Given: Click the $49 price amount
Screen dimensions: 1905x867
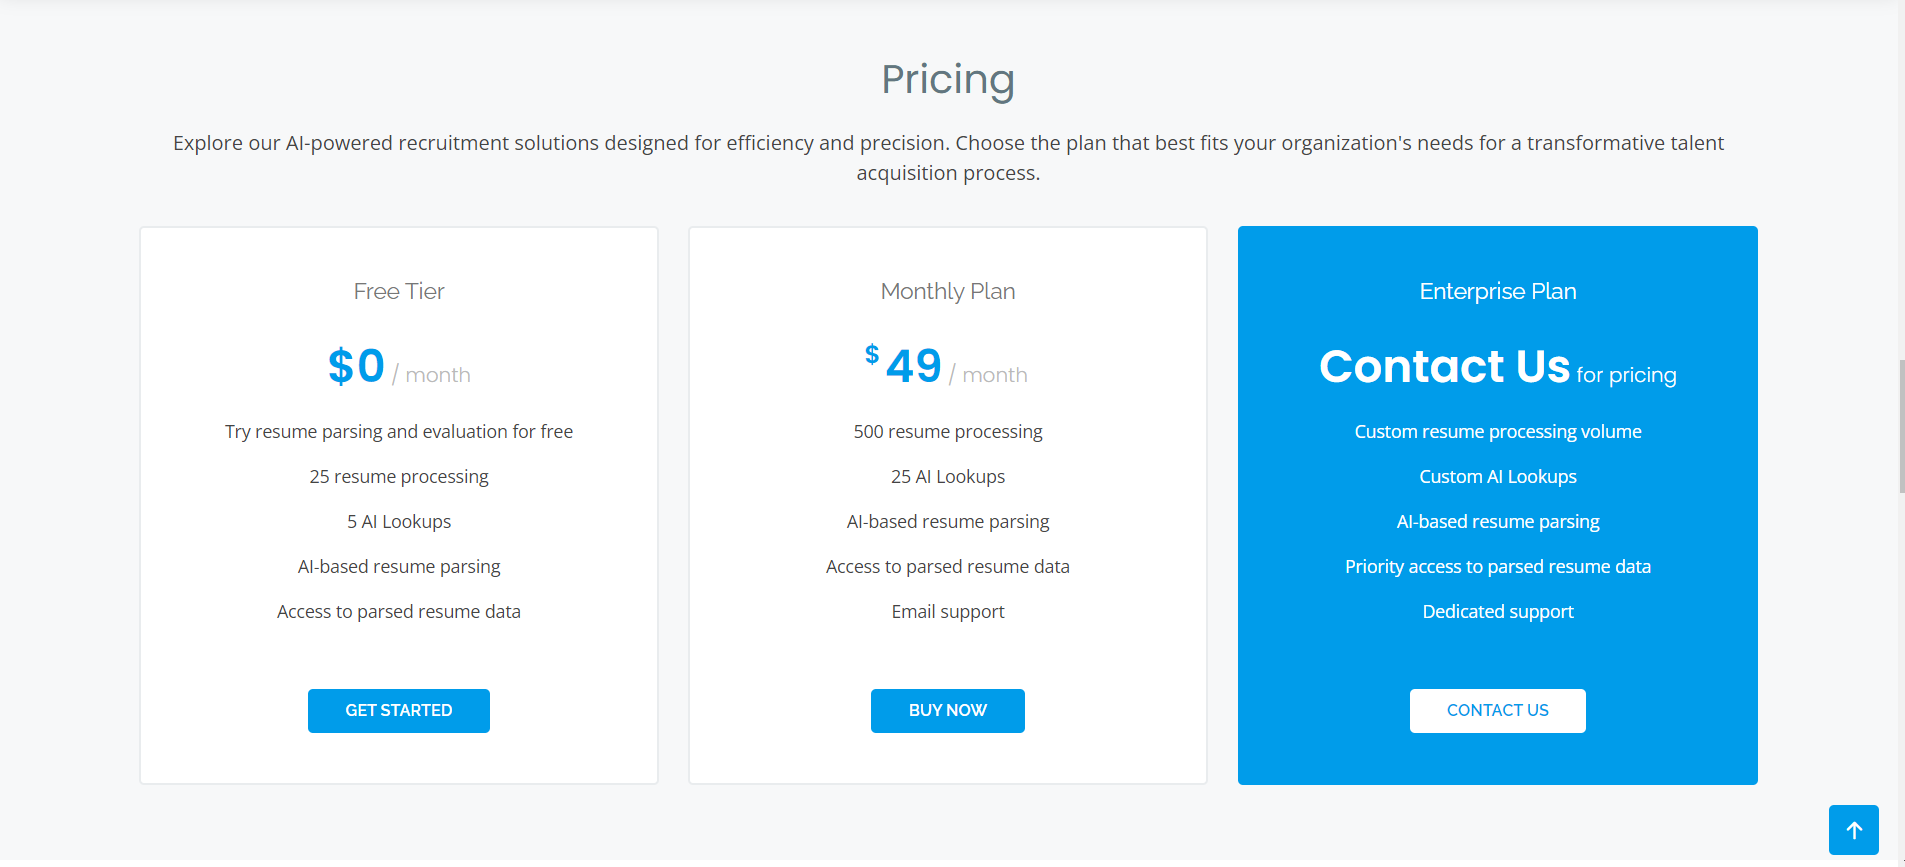Looking at the screenshot, I should pos(904,365).
